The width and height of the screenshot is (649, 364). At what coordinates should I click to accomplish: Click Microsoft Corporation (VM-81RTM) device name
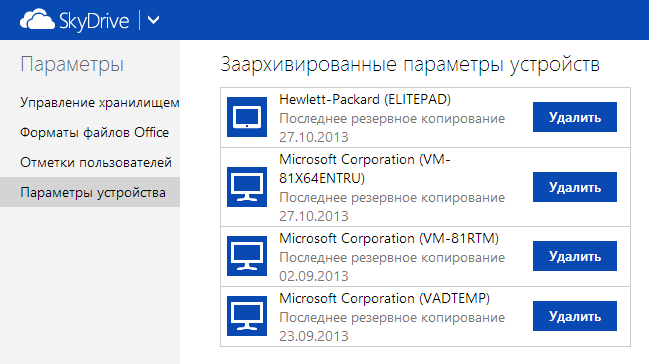coord(389,239)
